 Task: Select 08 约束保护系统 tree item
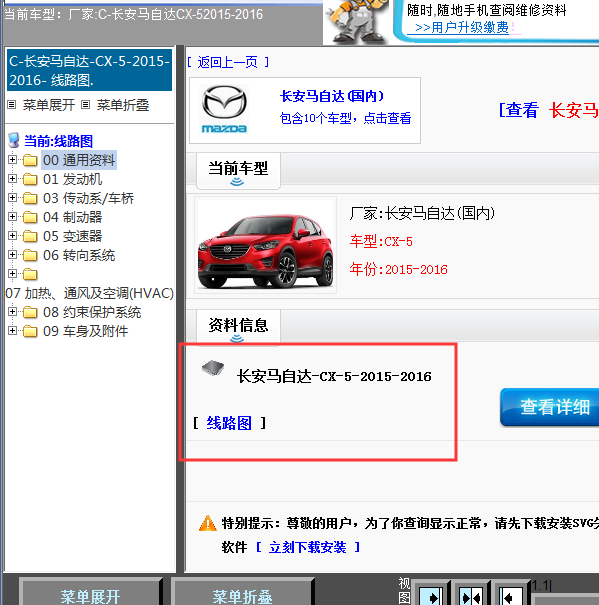(92, 312)
